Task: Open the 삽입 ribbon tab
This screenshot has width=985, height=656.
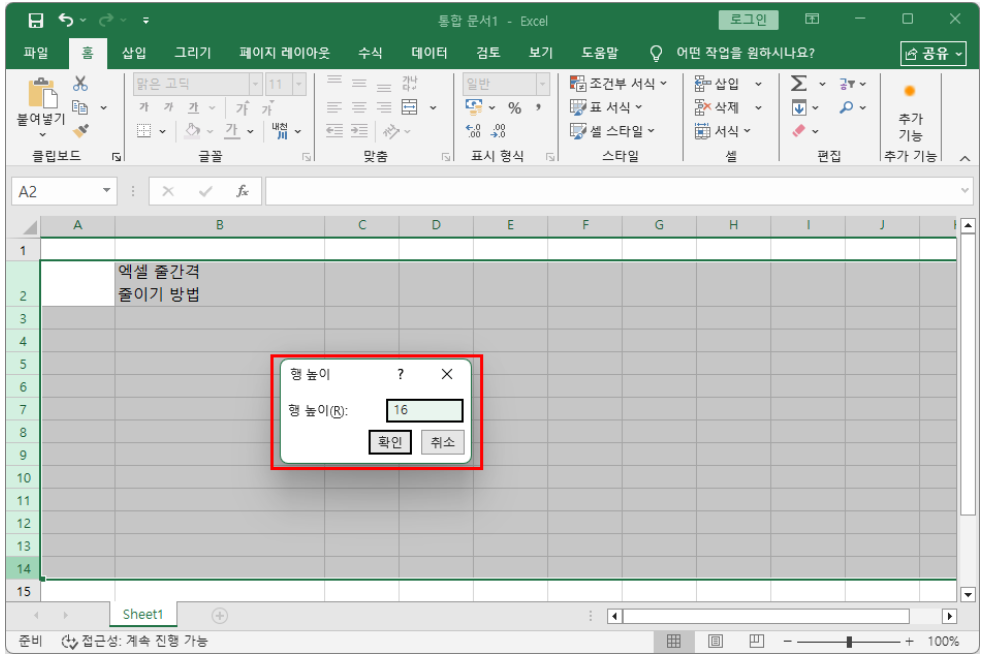Action: (x=134, y=53)
